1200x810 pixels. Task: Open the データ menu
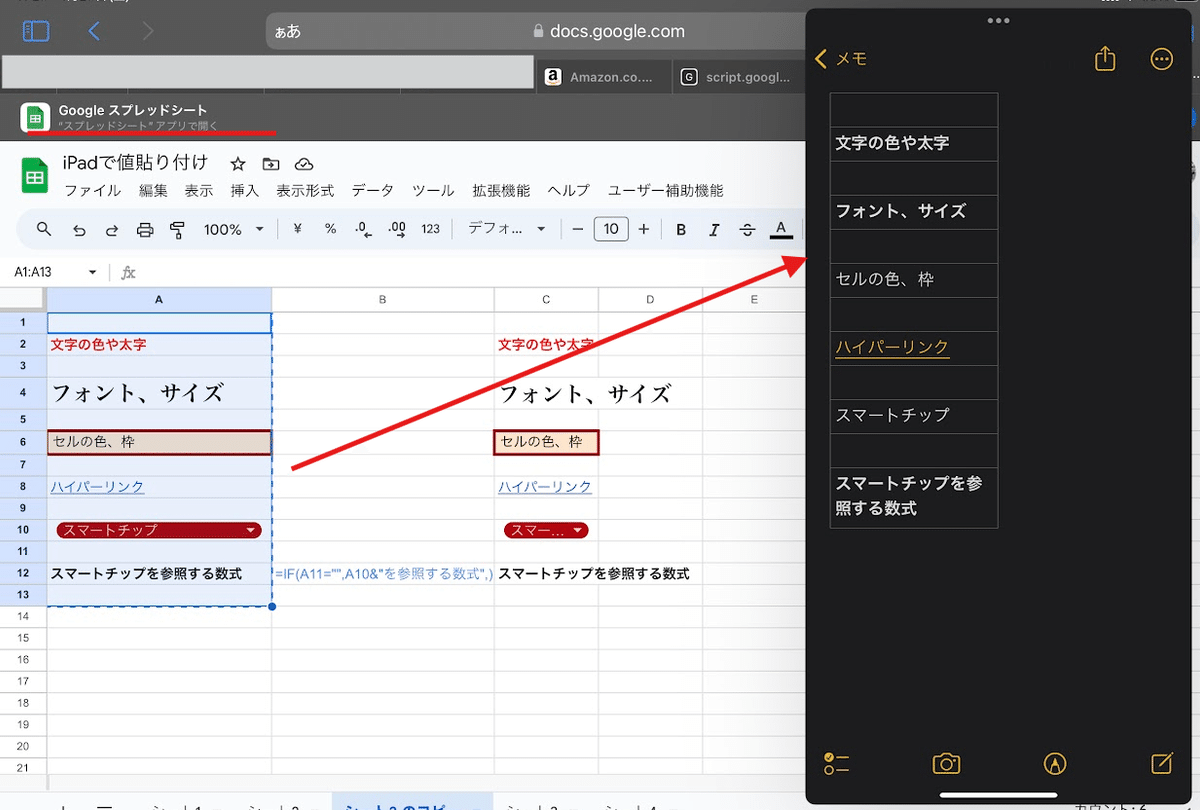pos(372,190)
